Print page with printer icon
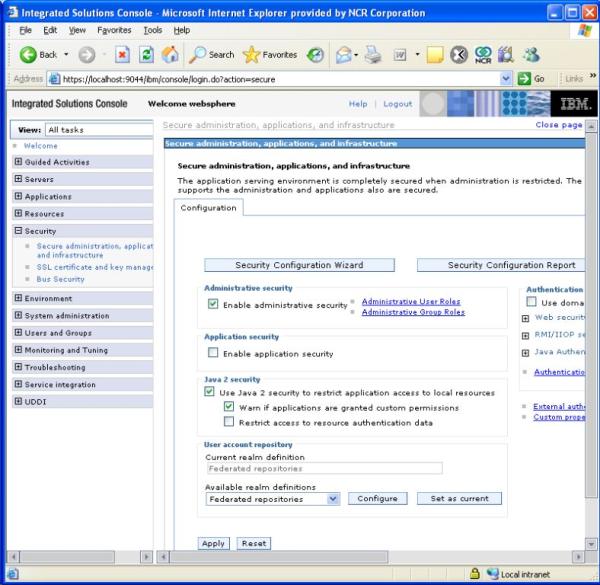600x585 pixels. (373, 55)
